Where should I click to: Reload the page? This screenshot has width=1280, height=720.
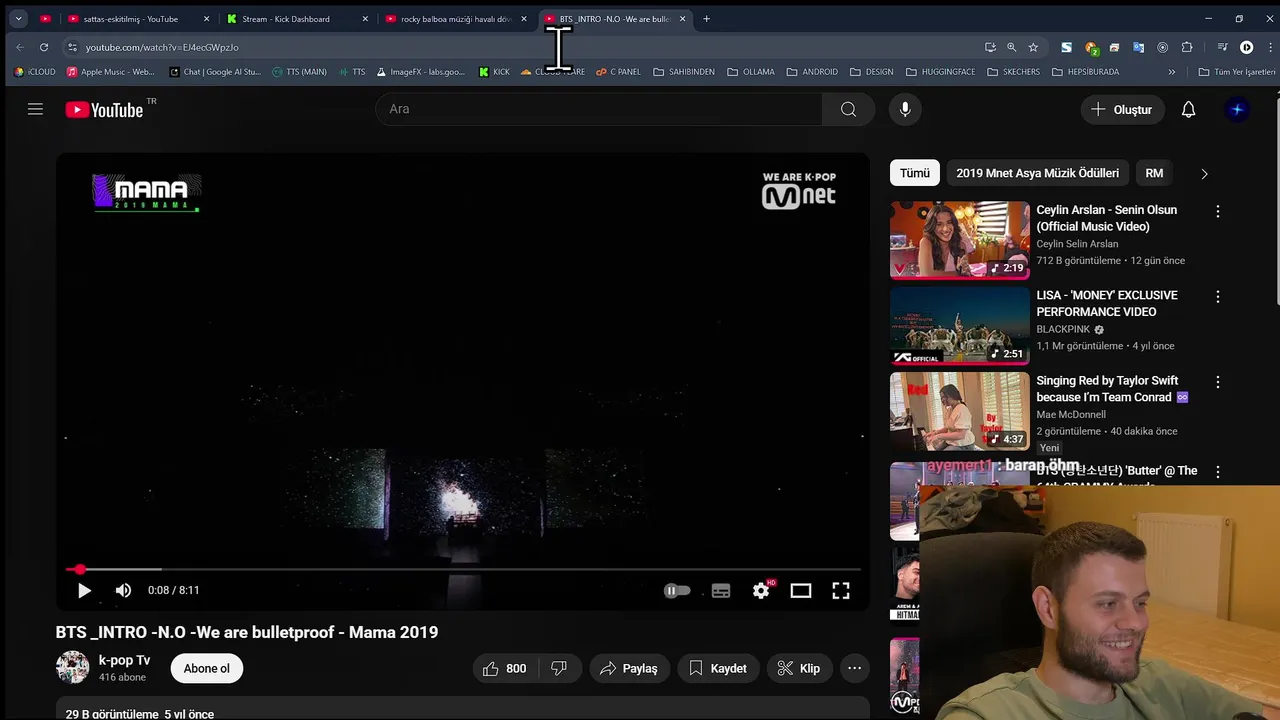click(44, 47)
